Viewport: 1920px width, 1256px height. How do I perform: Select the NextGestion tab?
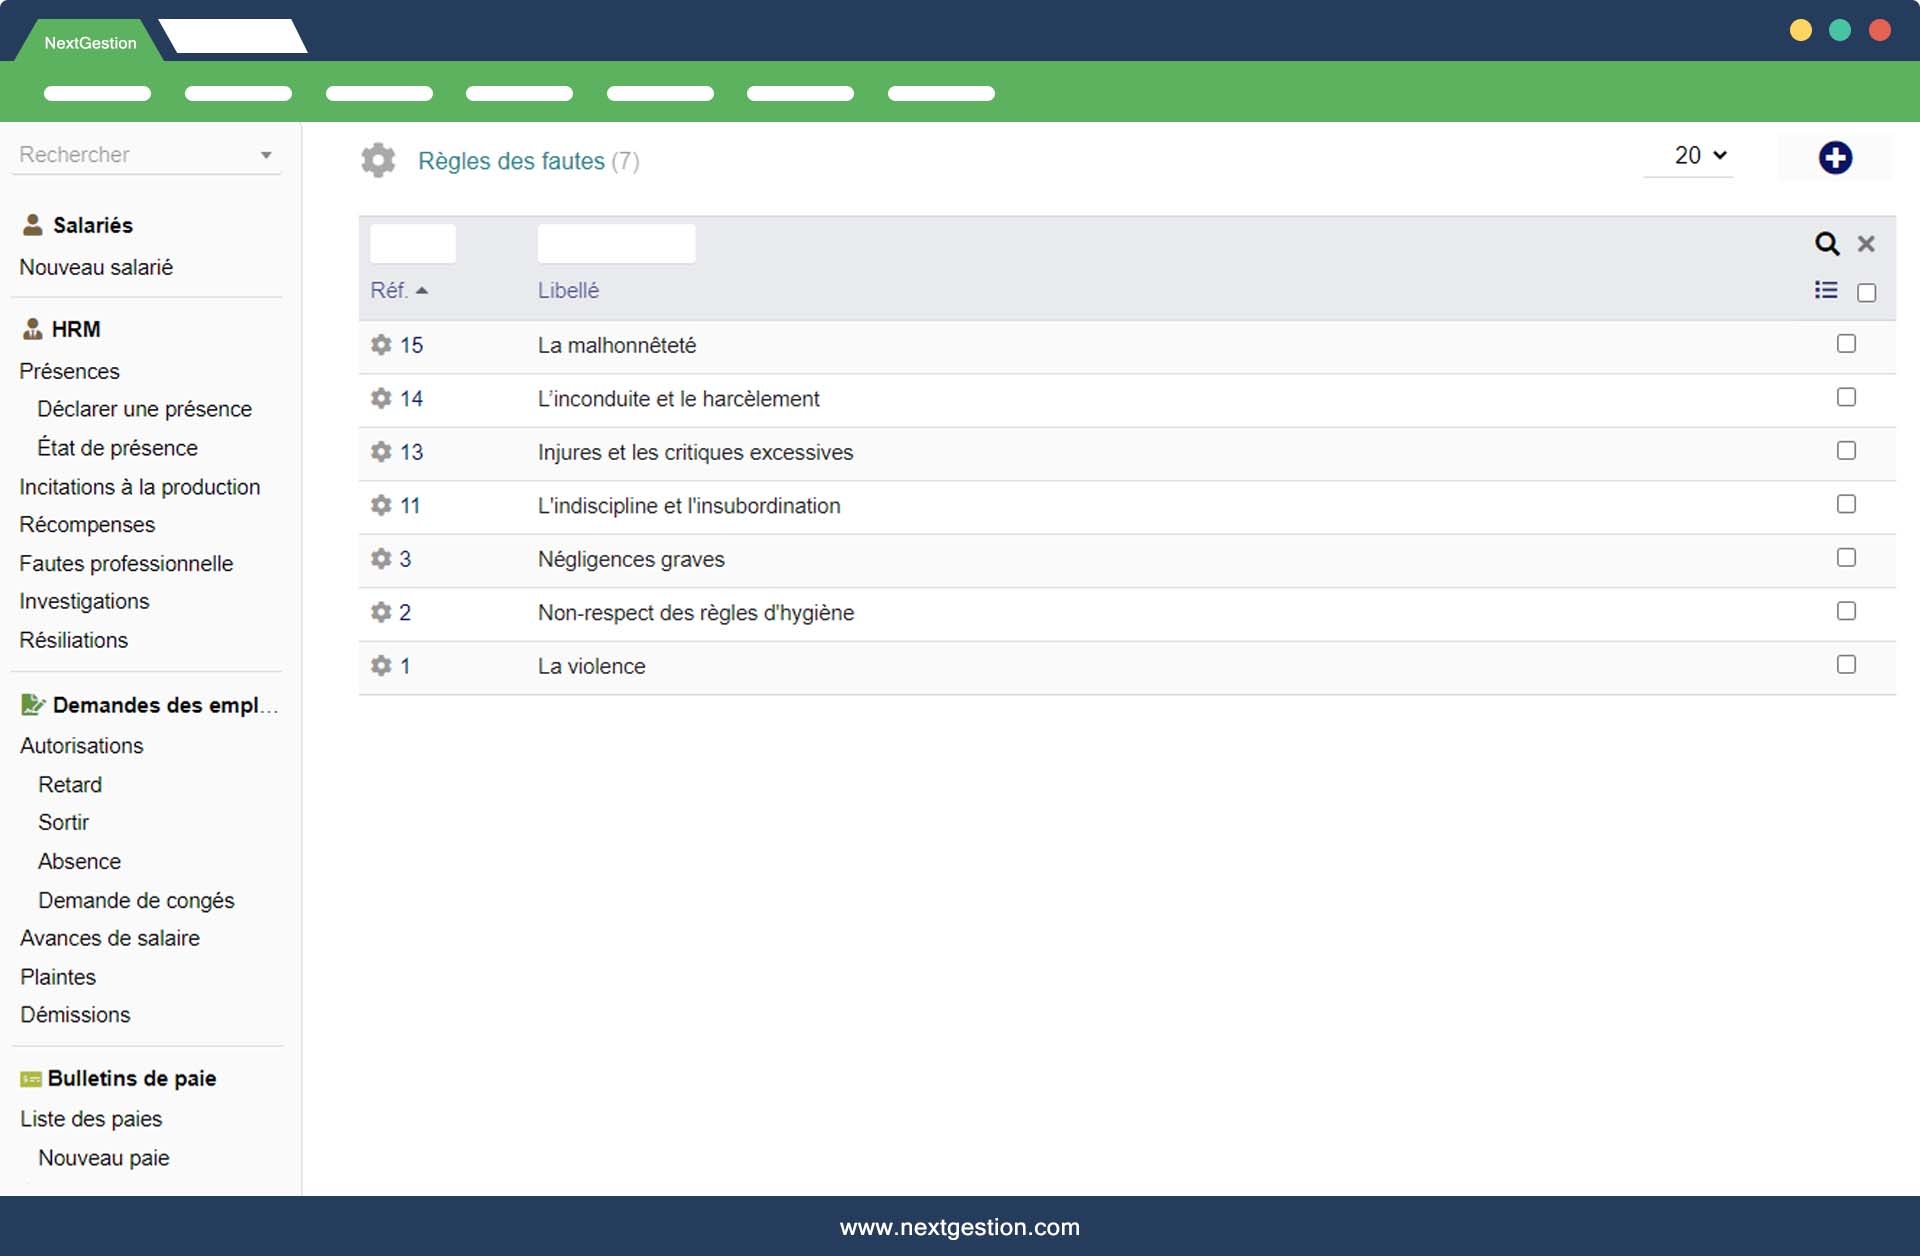90,43
